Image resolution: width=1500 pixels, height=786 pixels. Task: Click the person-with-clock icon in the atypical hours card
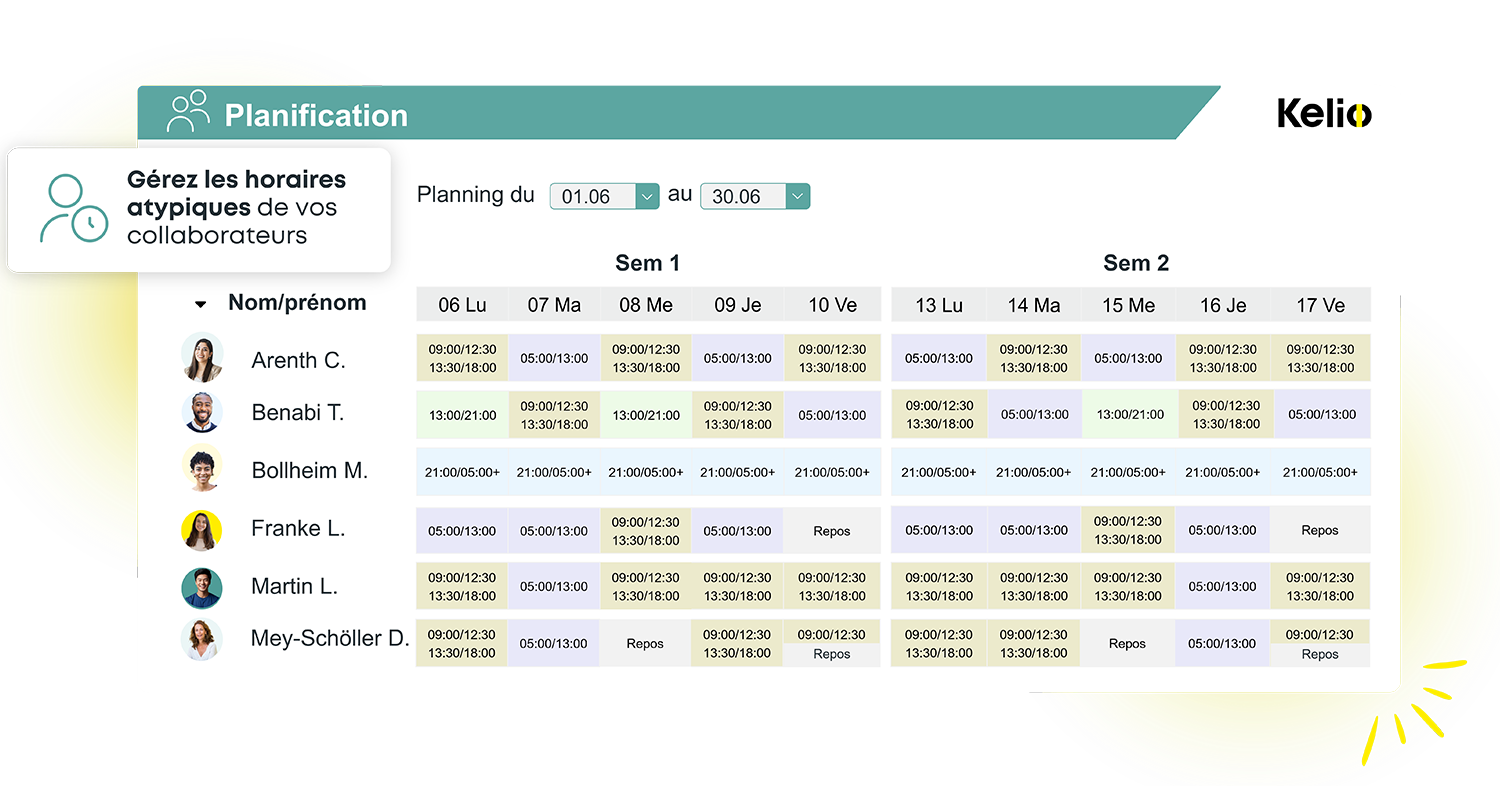coord(73,208)
